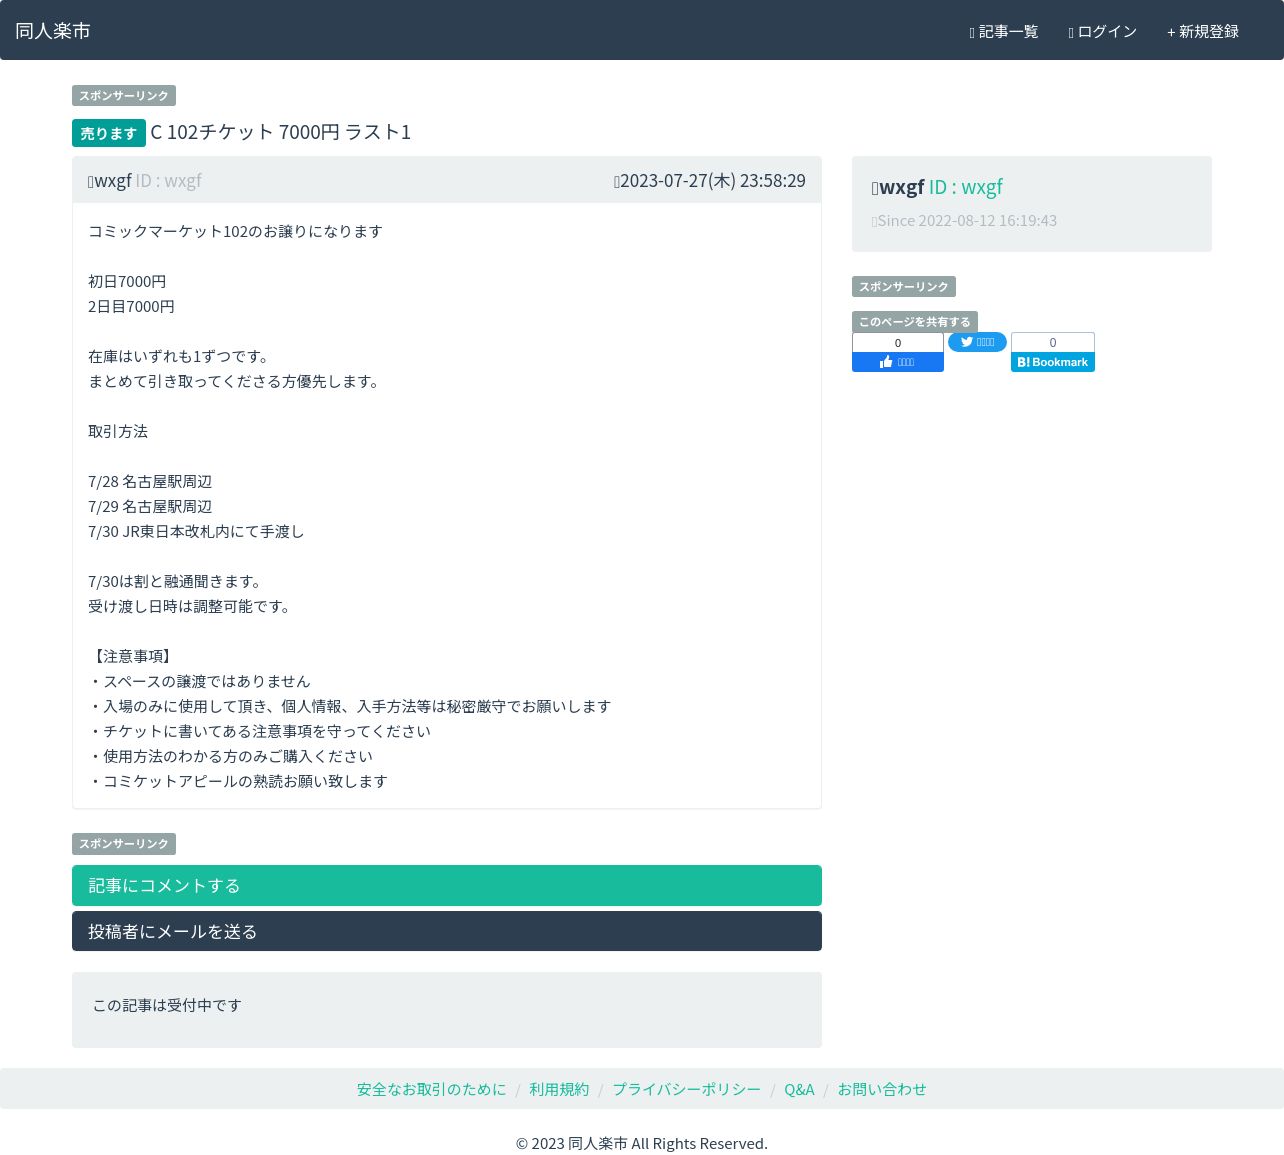
Task: Click the post date 2023-07-27(木) 23:58:29
Action: (x=710, y=181)
